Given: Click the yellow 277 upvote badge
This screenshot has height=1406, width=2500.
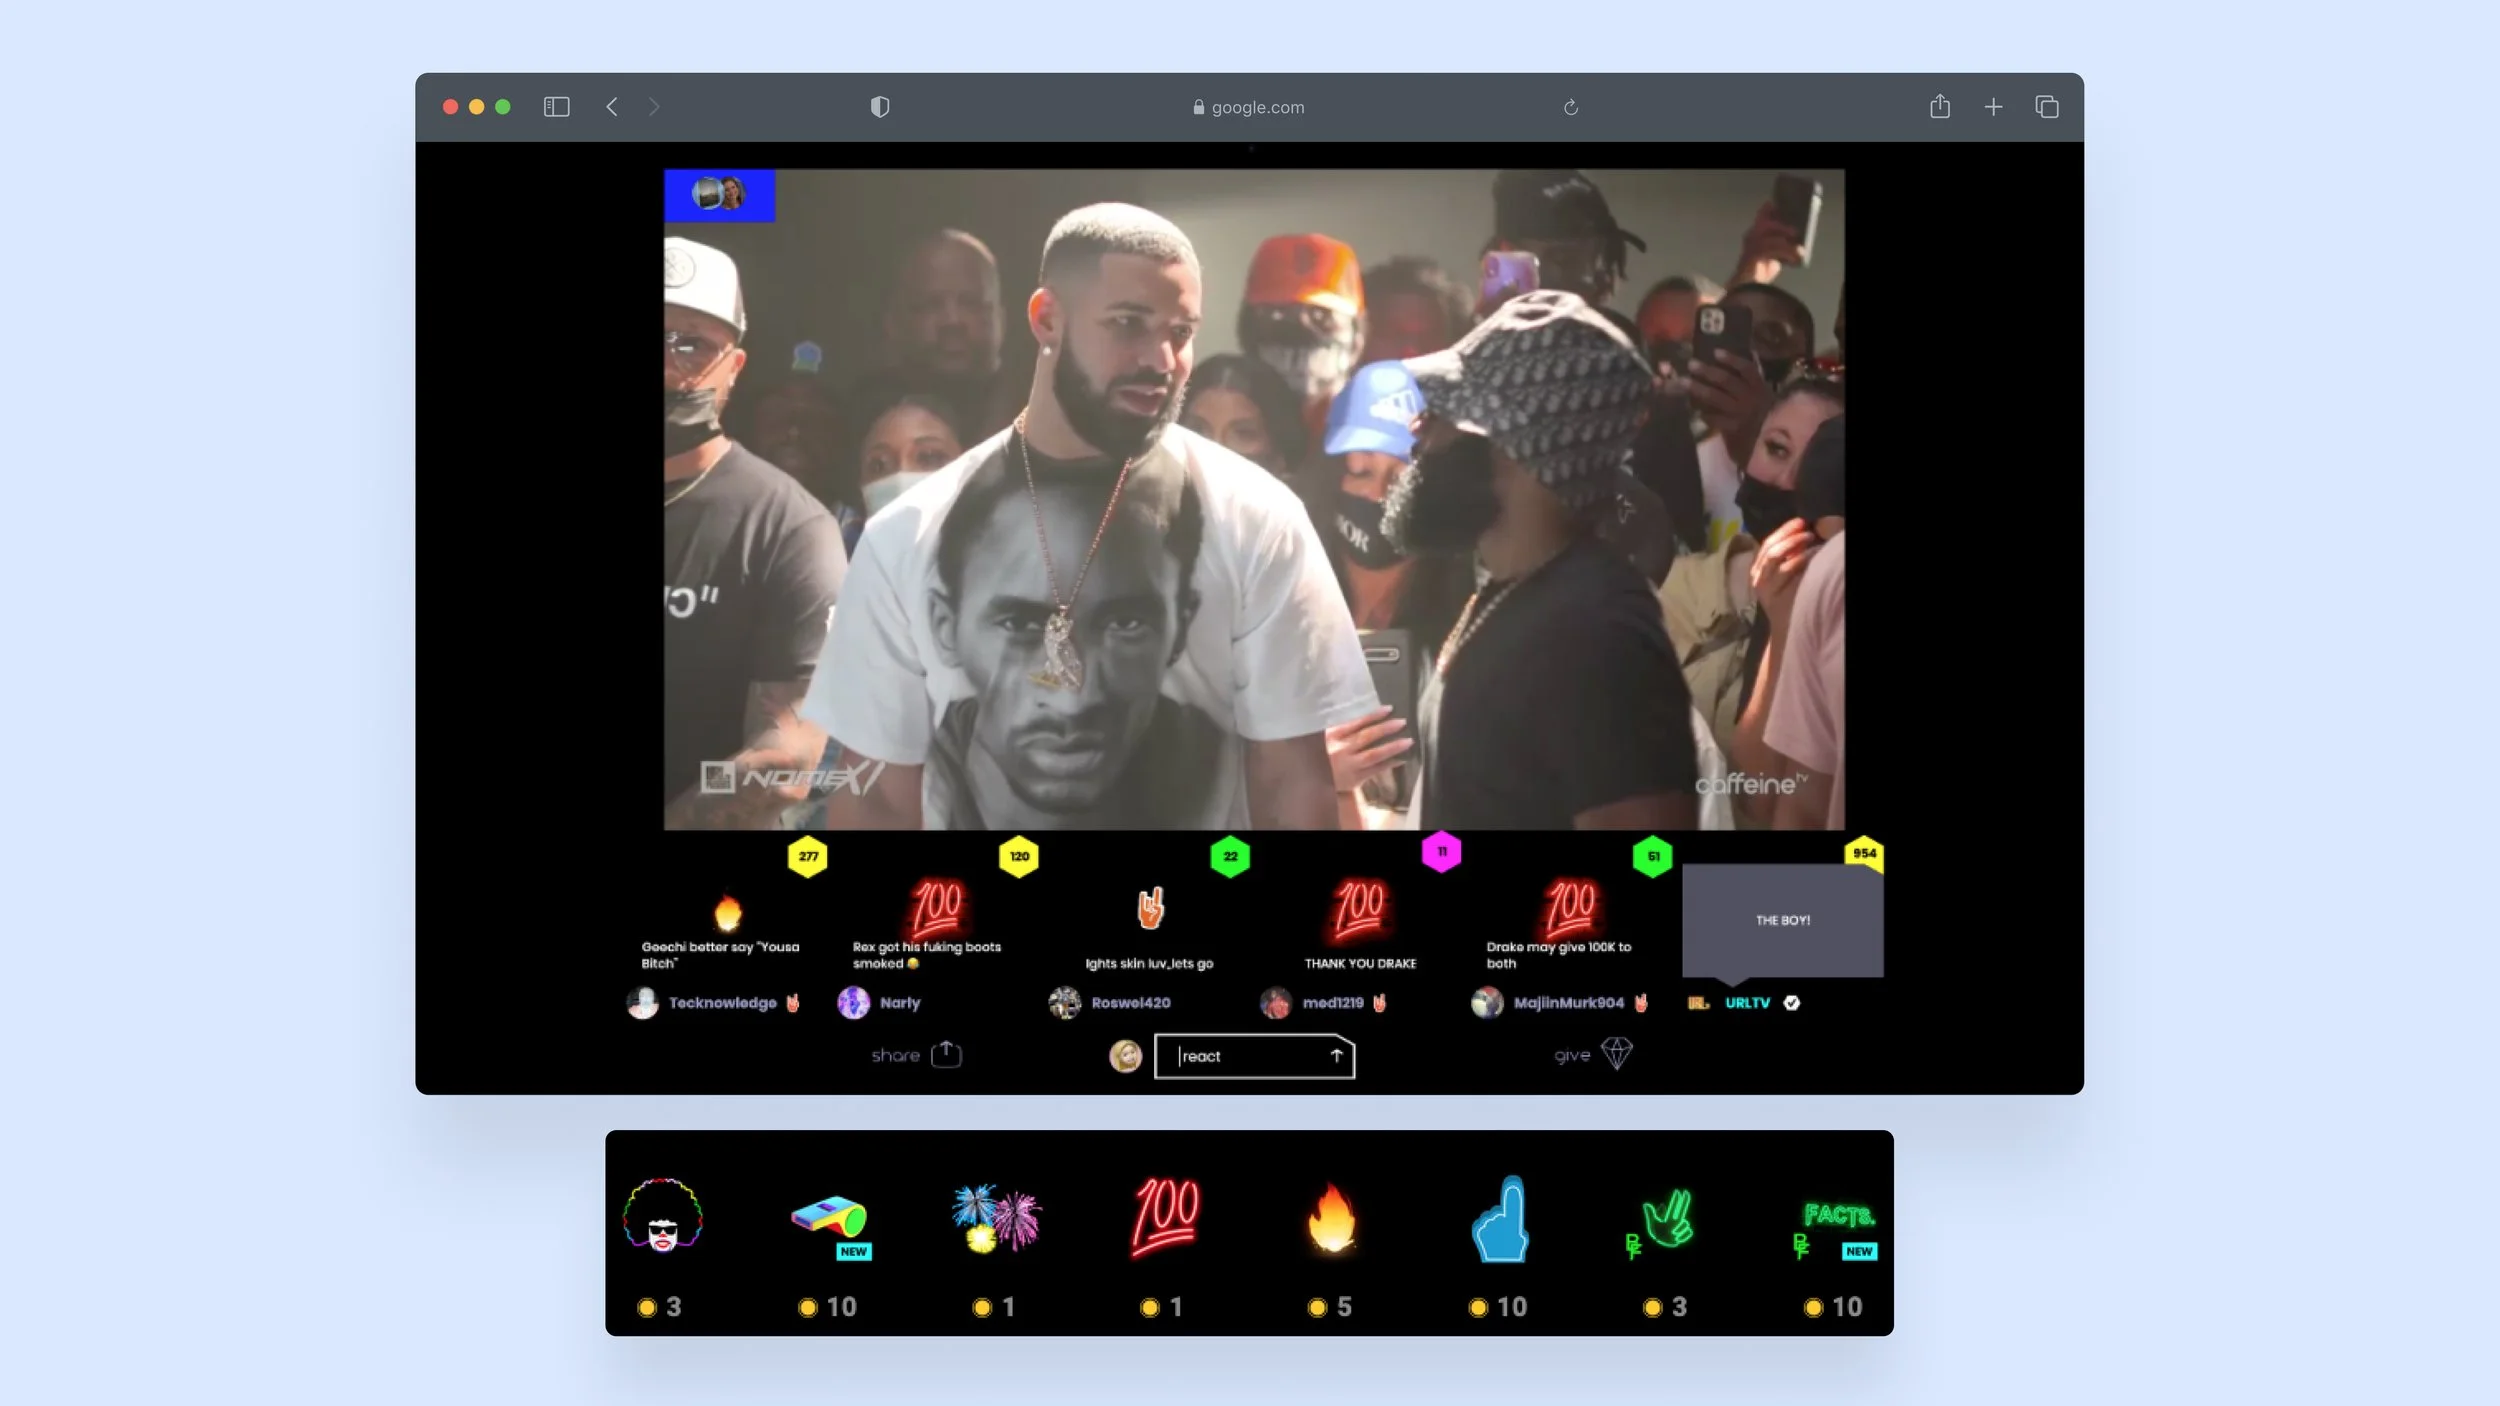Looking at the screenshot, I should click(808, 856).
